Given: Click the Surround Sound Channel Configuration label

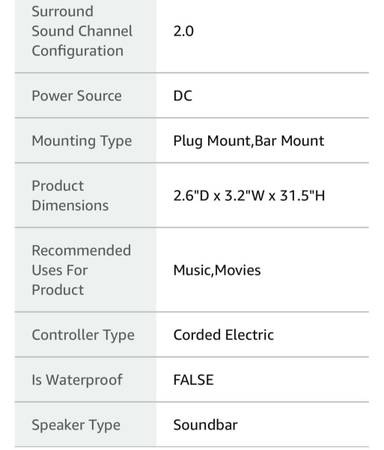Looking at the screenshot, I should (82, 31).
